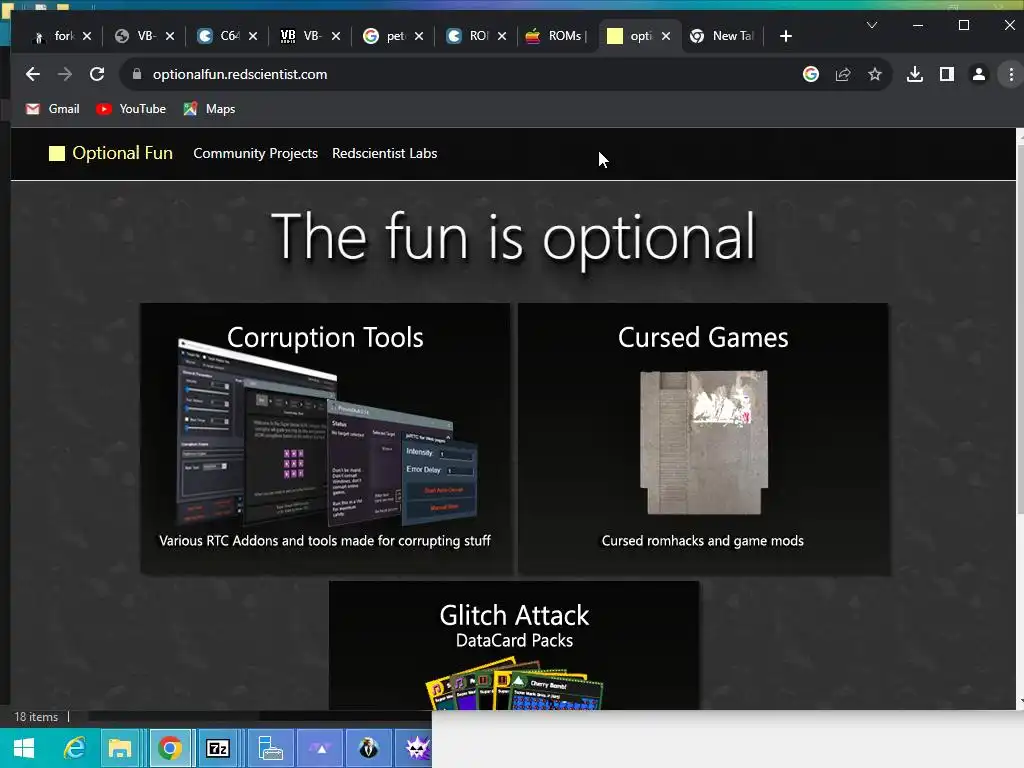Open the Maps bookmark
The image size is (1024, 768).
pyautogui.click(x=209, y=109)
